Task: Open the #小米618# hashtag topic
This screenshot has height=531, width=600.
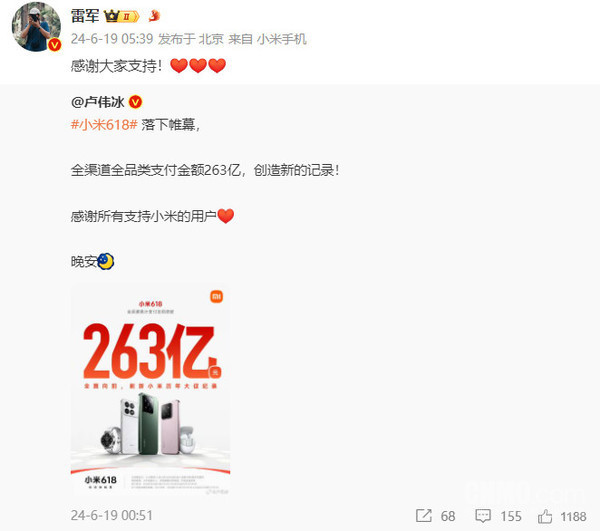Action: click(104, 125)
